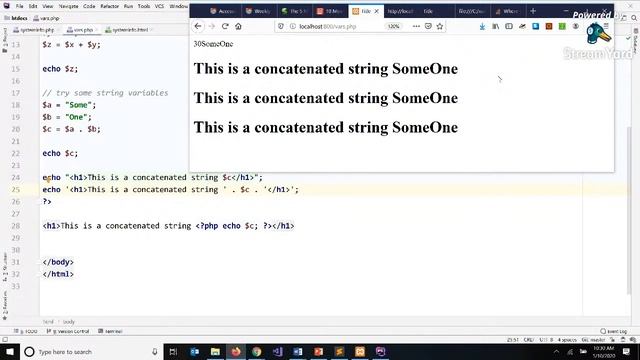
Task: Open the Tools menu
Action: pyautogui.click(x=144, y=6)
